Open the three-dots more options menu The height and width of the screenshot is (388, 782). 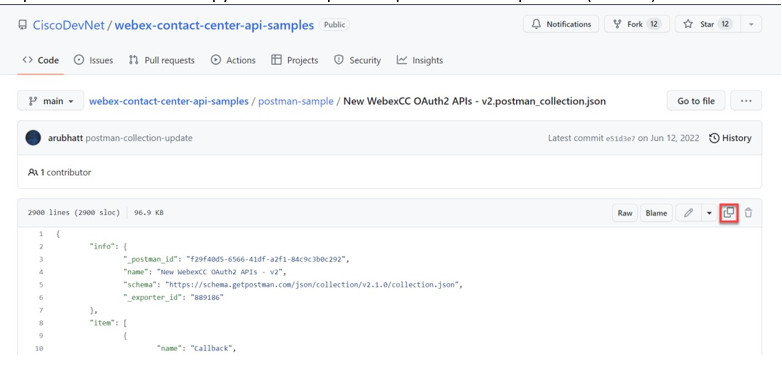(746, 101)
